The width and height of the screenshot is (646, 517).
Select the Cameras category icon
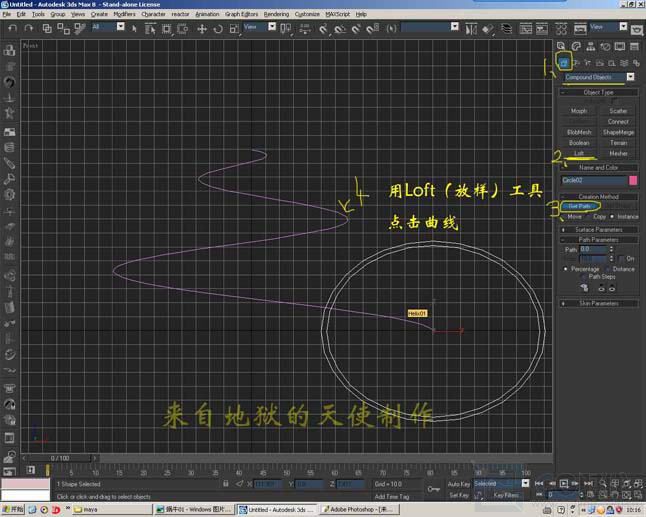(600, 63)
